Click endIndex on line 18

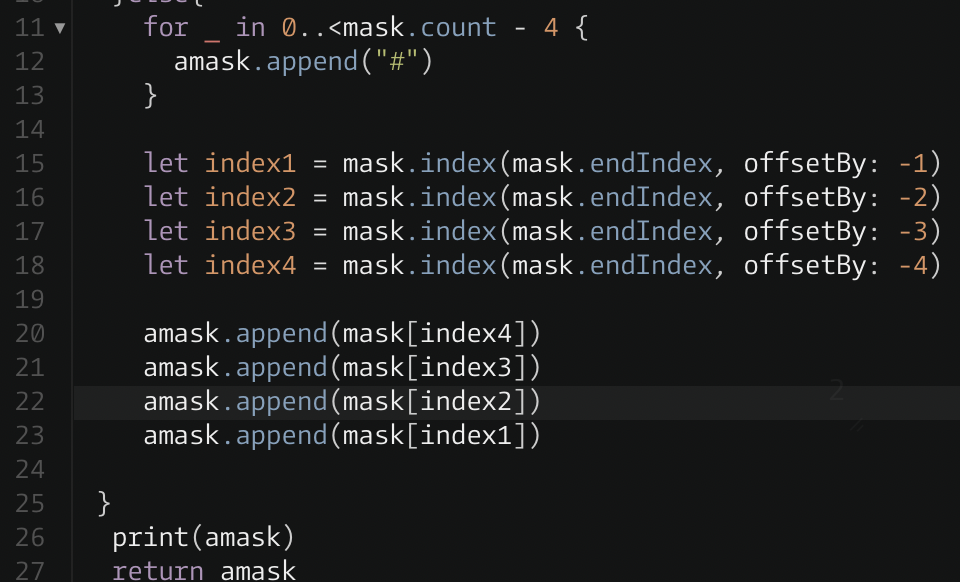click(651, 266)
